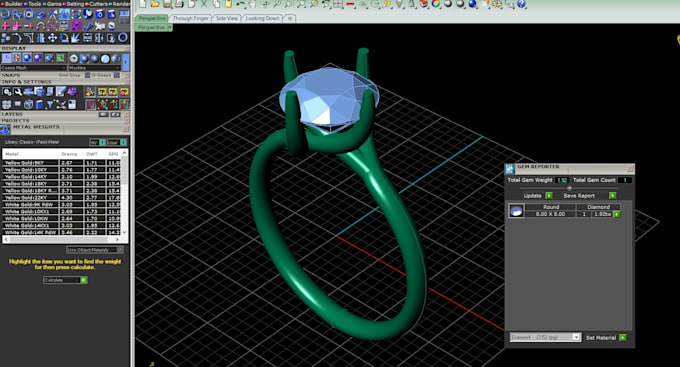Toggle the second Layers panel switch button

115,115
